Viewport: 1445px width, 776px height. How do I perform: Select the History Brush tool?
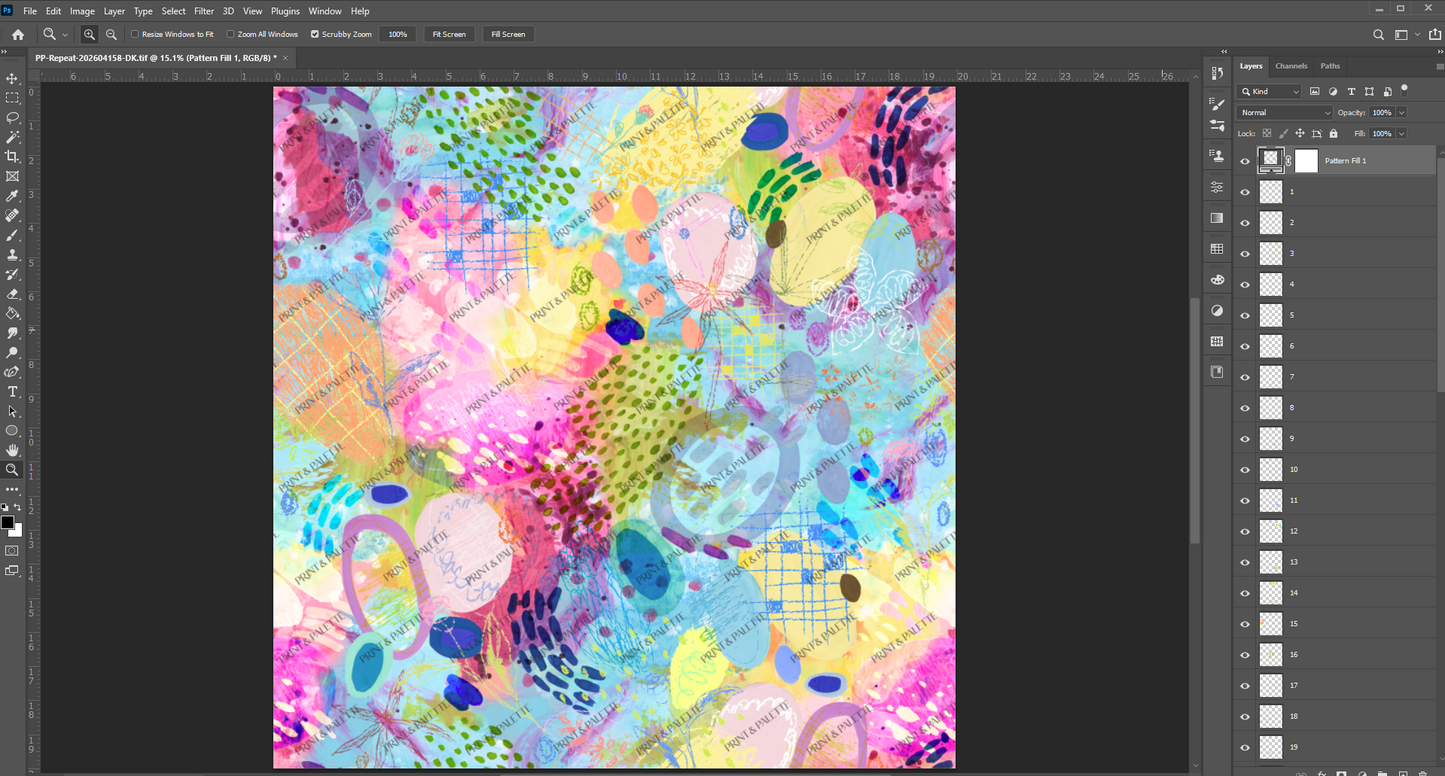(12, 274)
